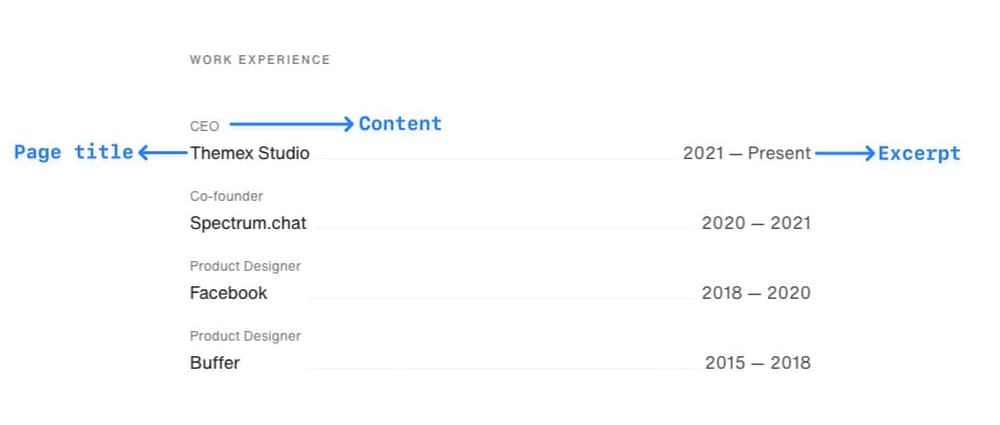Click the 2020 — 2021 date range
This screenshot has width=1000, height=425.
(756, 223)
